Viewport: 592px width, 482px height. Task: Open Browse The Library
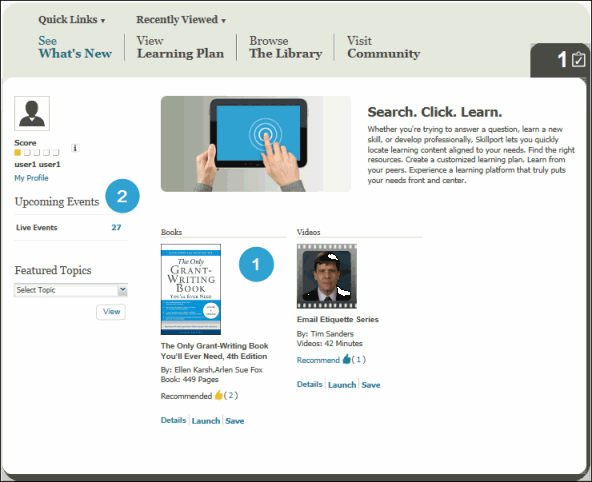(285, 47)
